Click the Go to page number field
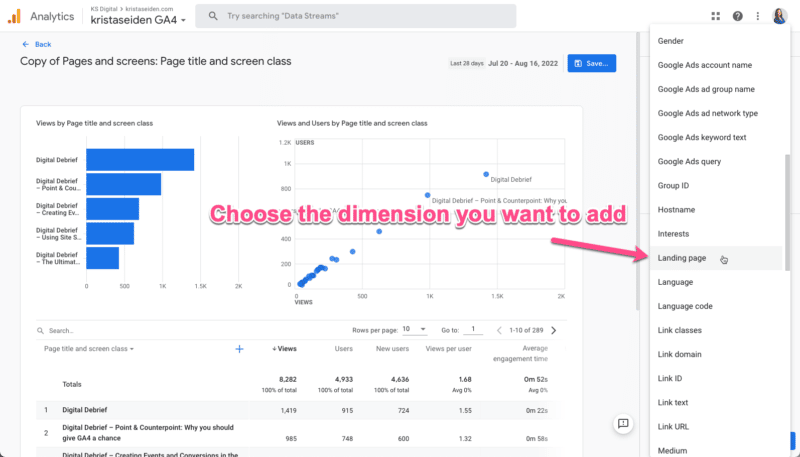The width and height of the screenshot is (800, 457). pos(473,329)
